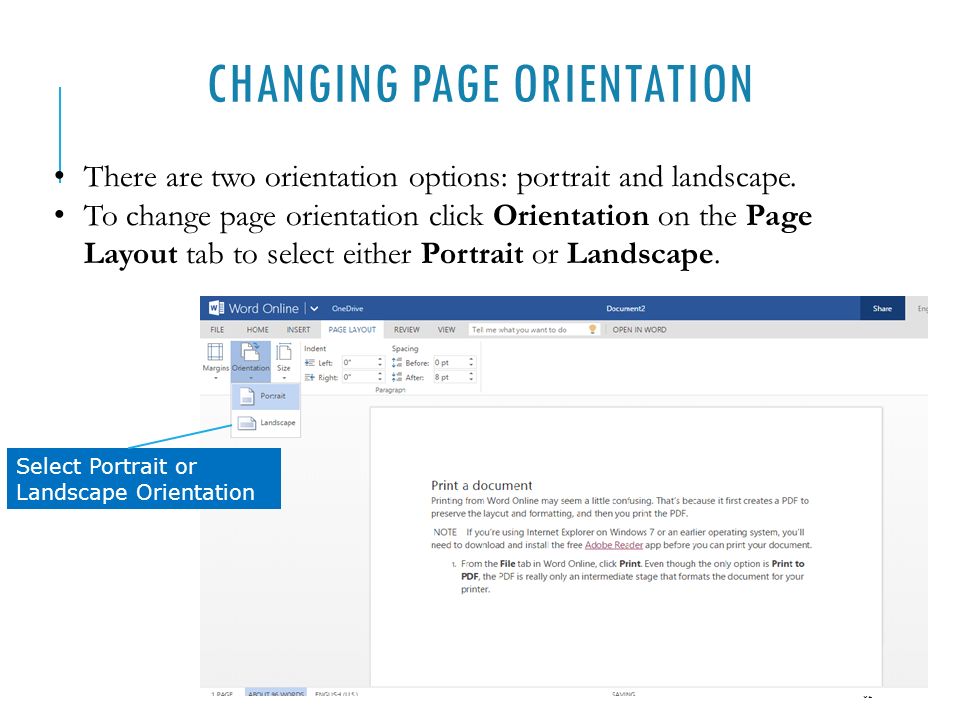Switch to the HOME tab
The height and width of the screenshot is (720, 960).
pos(258,329)
